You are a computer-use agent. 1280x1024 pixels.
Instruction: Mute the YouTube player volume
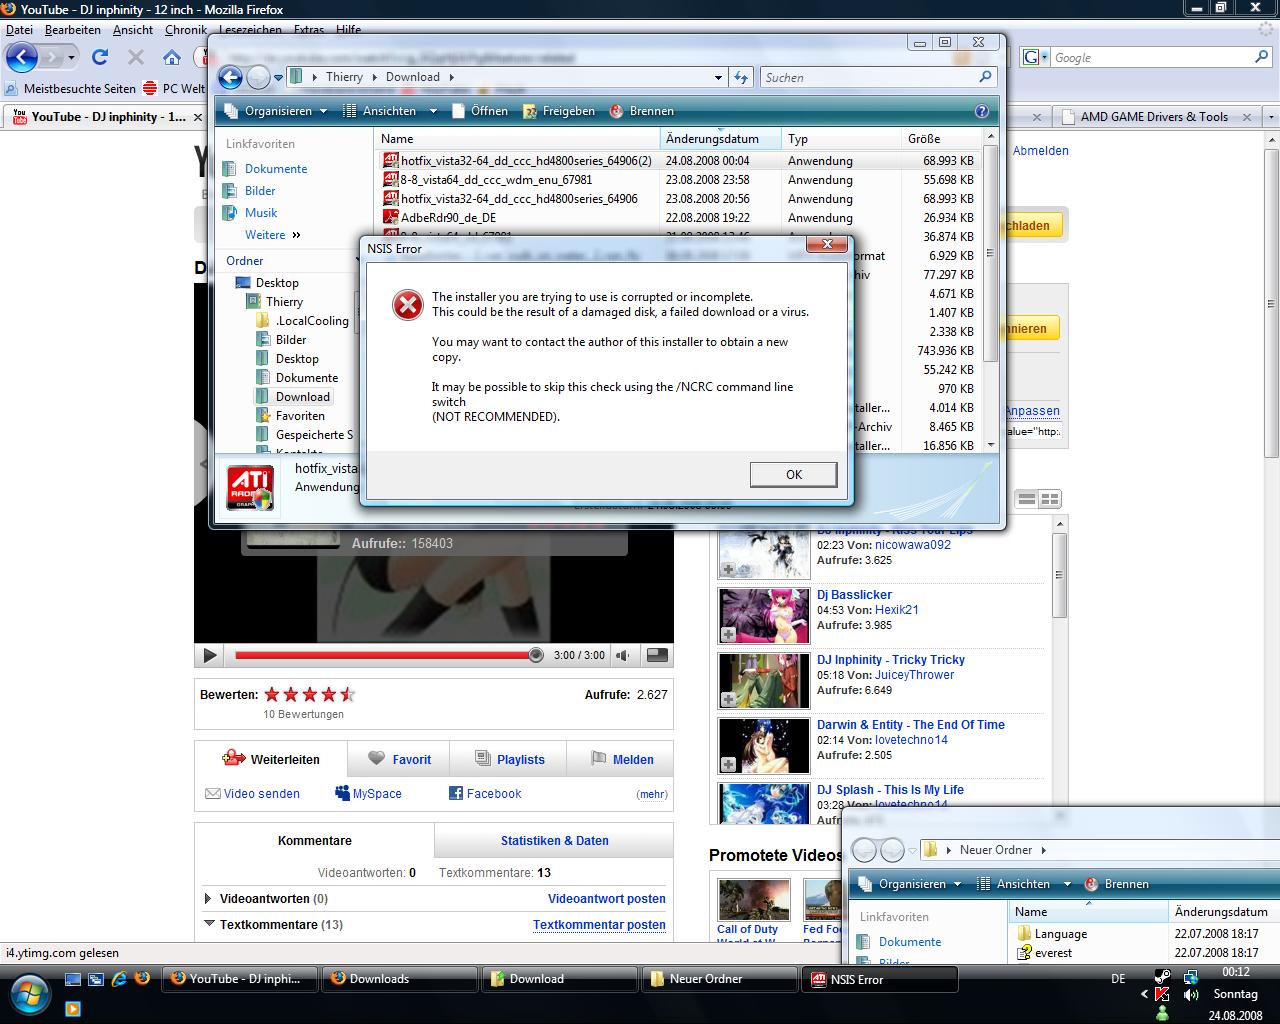(623, 656)
